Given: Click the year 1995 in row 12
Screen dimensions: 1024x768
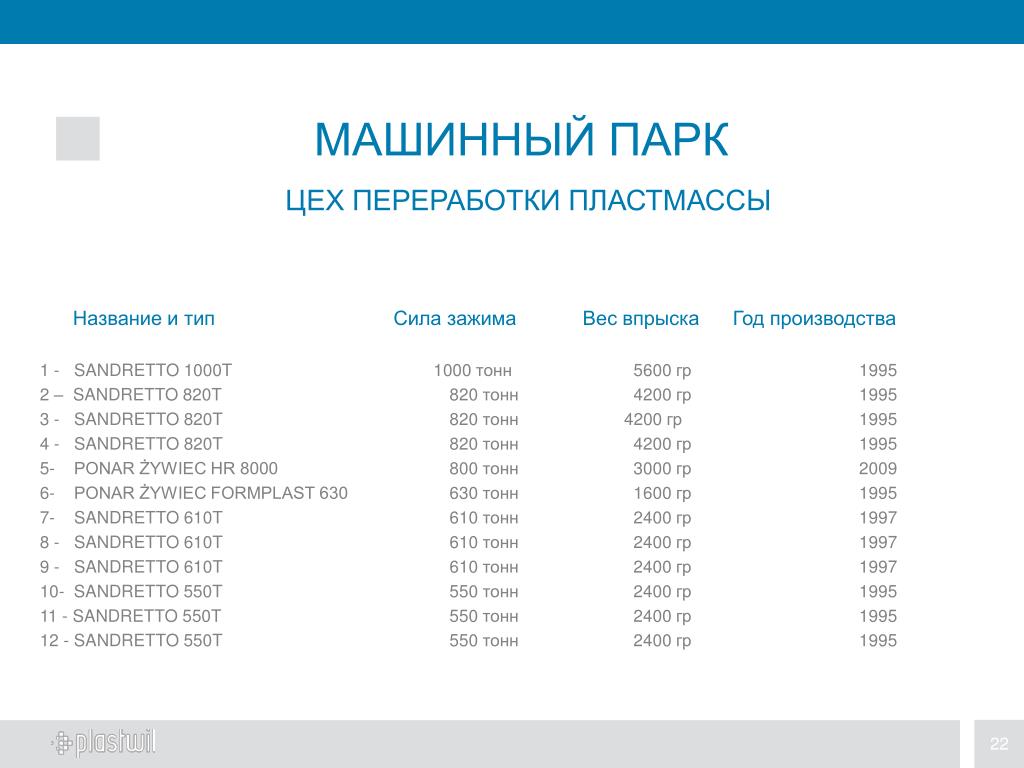Looking at the screenshot, I should point(878,641).
